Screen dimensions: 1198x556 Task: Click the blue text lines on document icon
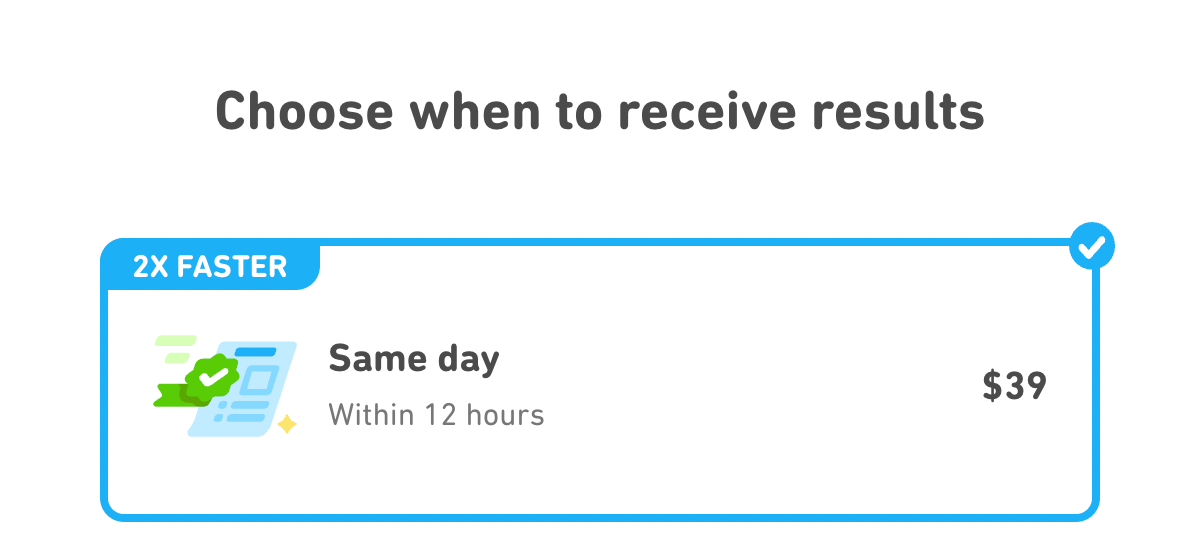click(241, 411)
